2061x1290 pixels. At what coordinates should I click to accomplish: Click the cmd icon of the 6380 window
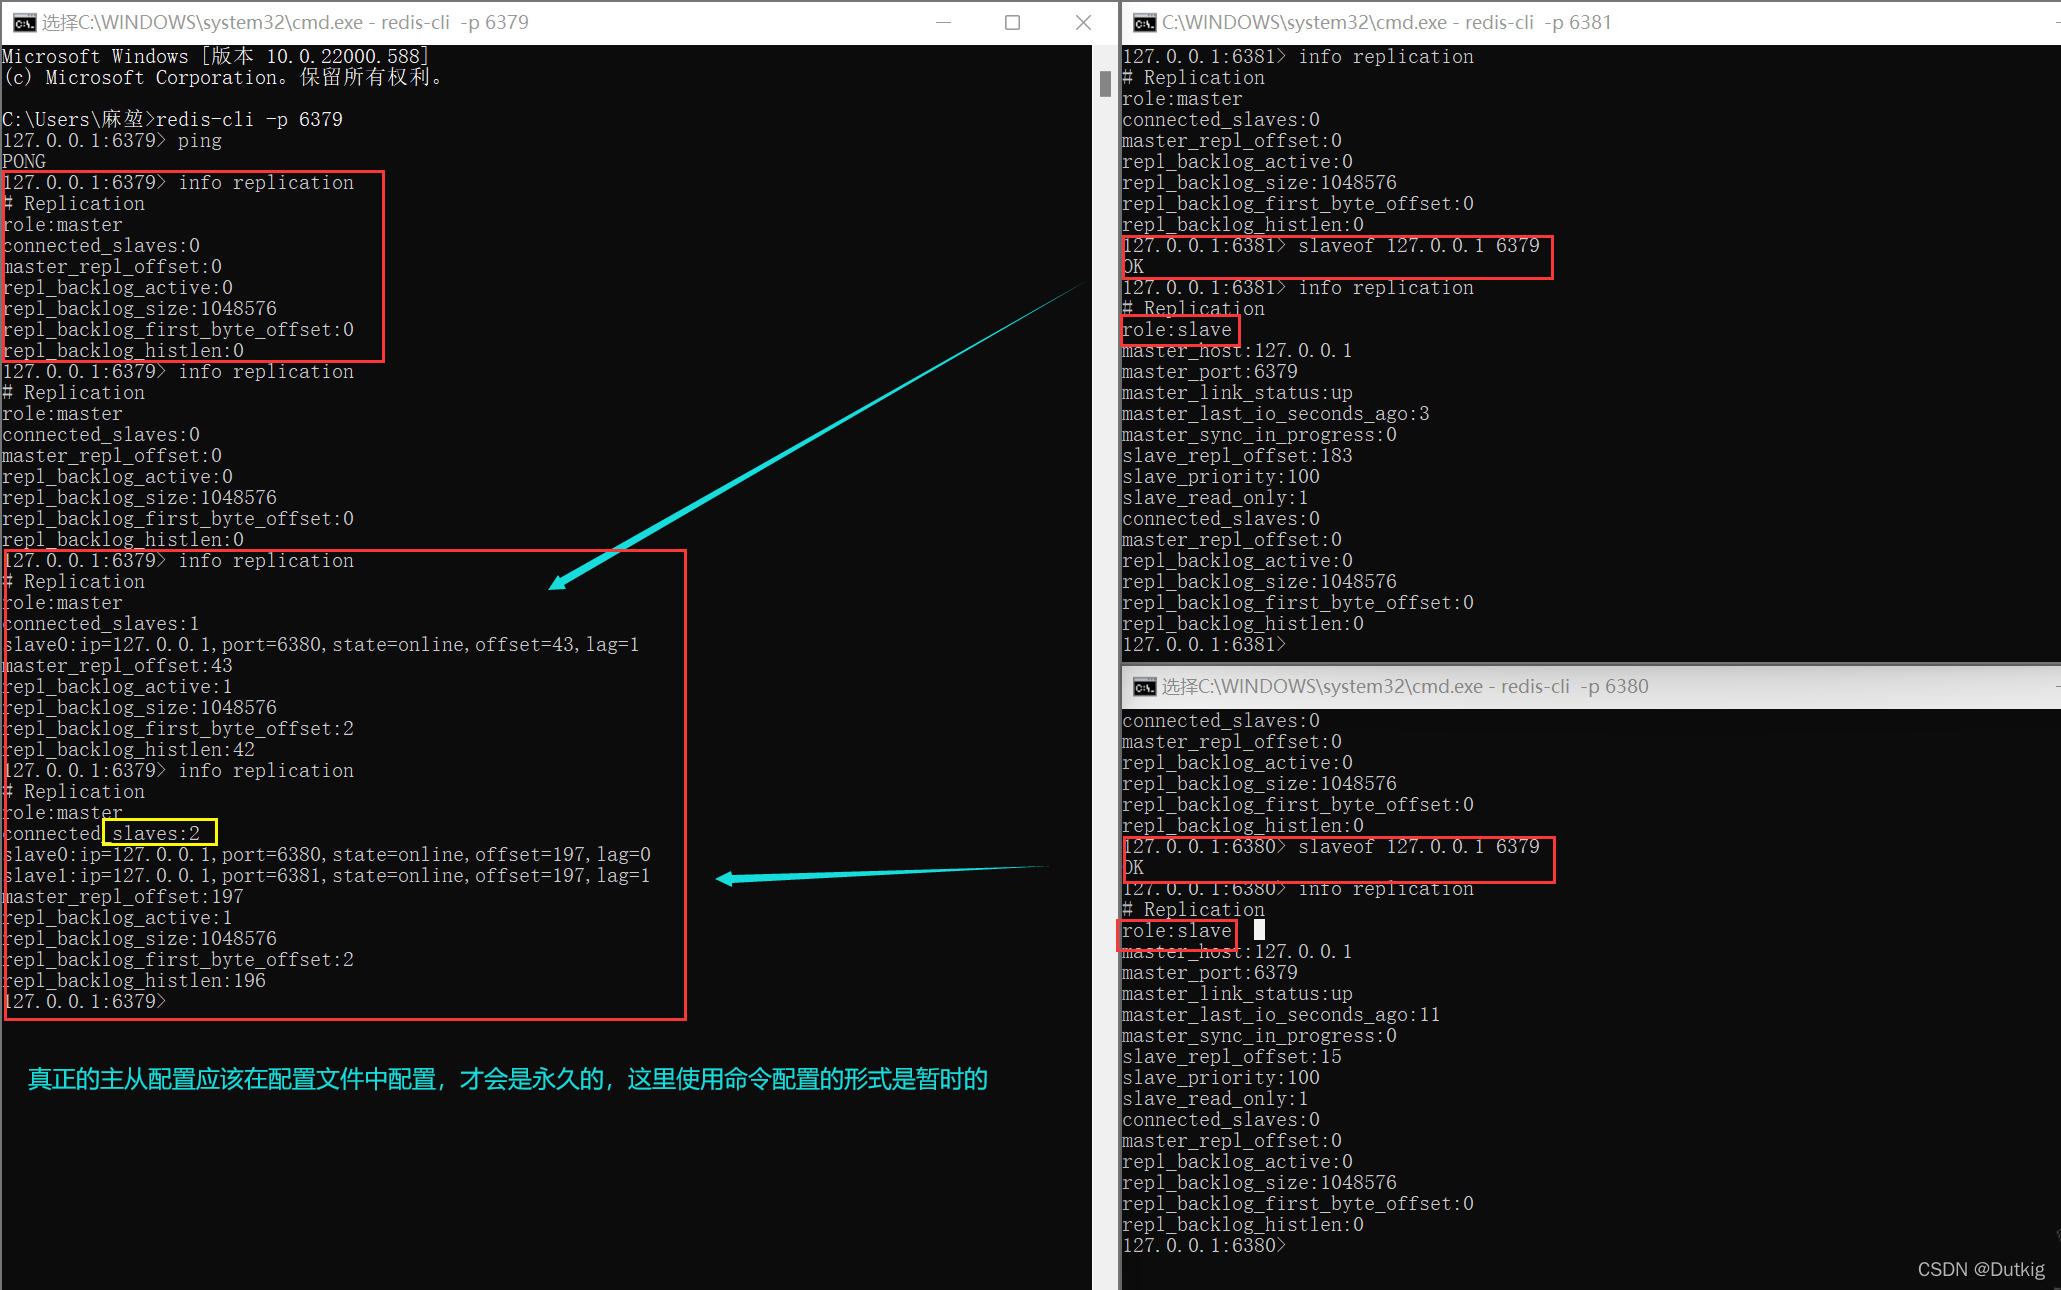1145,687
